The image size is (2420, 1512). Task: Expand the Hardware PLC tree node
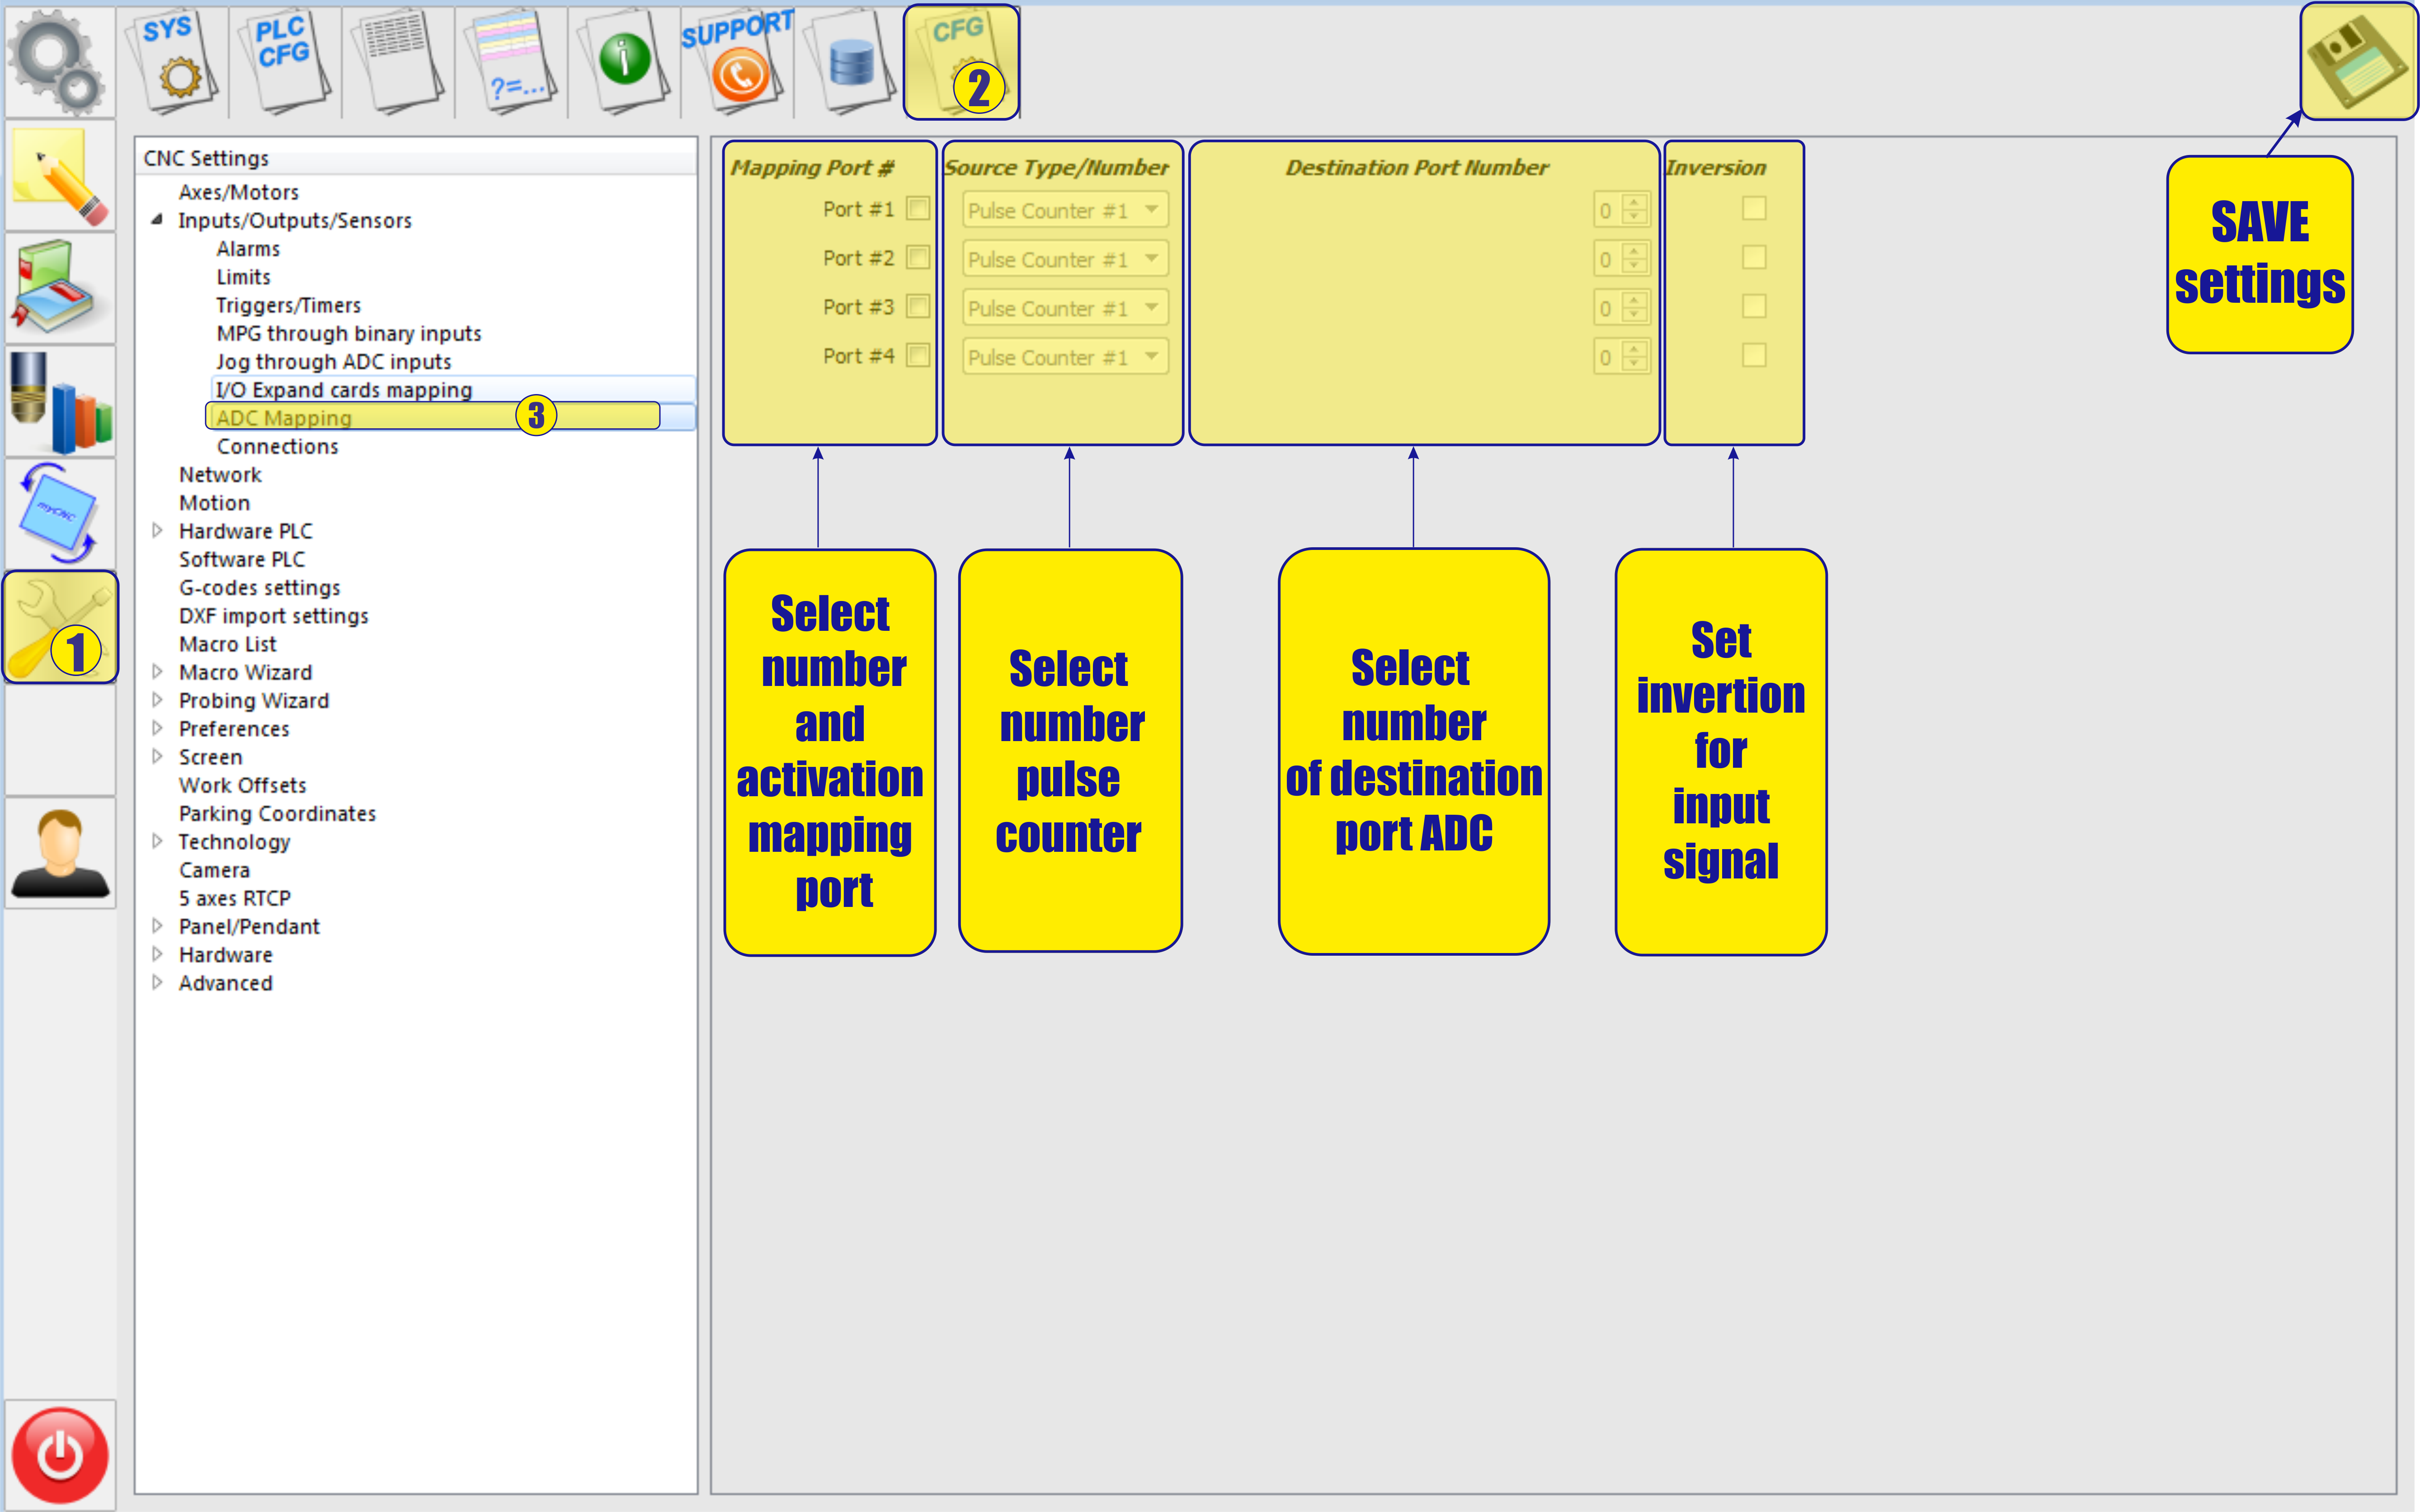(157, 531)
